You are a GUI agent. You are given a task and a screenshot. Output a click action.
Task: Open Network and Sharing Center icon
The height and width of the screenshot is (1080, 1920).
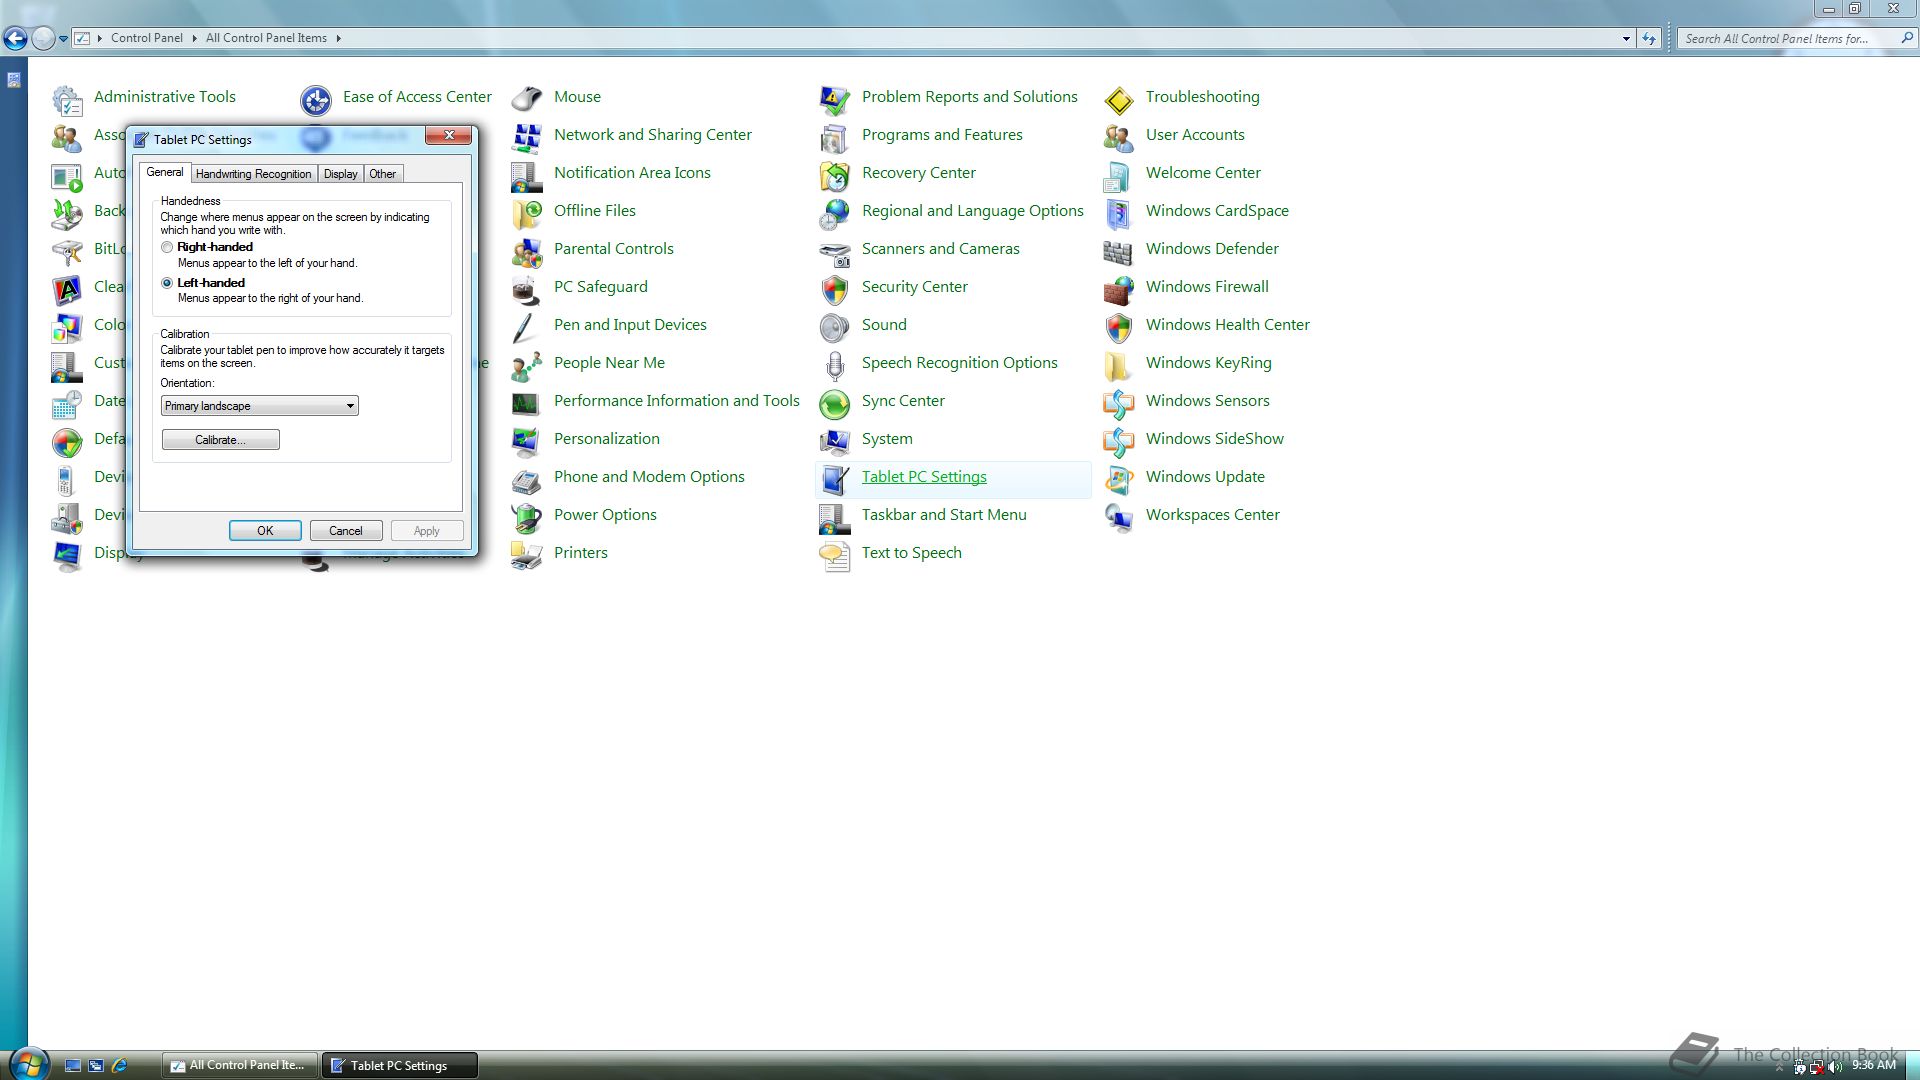tap(527, 136)
